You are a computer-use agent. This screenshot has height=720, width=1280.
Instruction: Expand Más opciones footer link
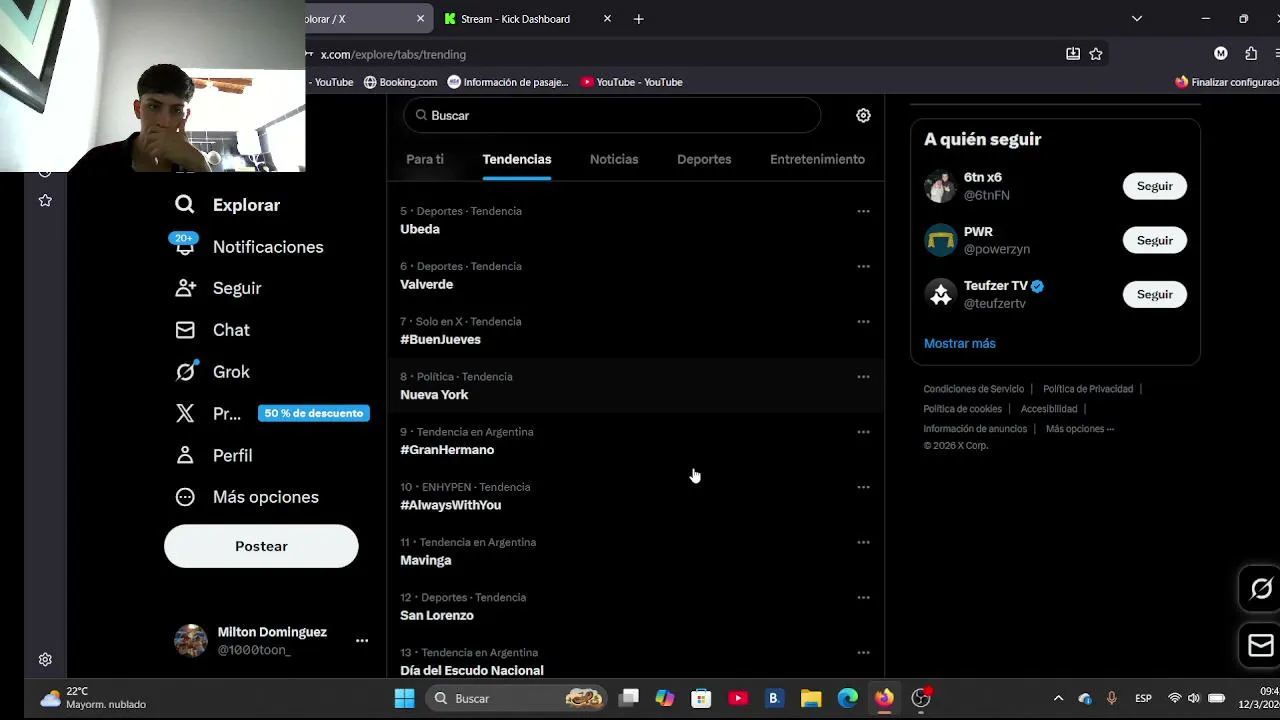1080,429
